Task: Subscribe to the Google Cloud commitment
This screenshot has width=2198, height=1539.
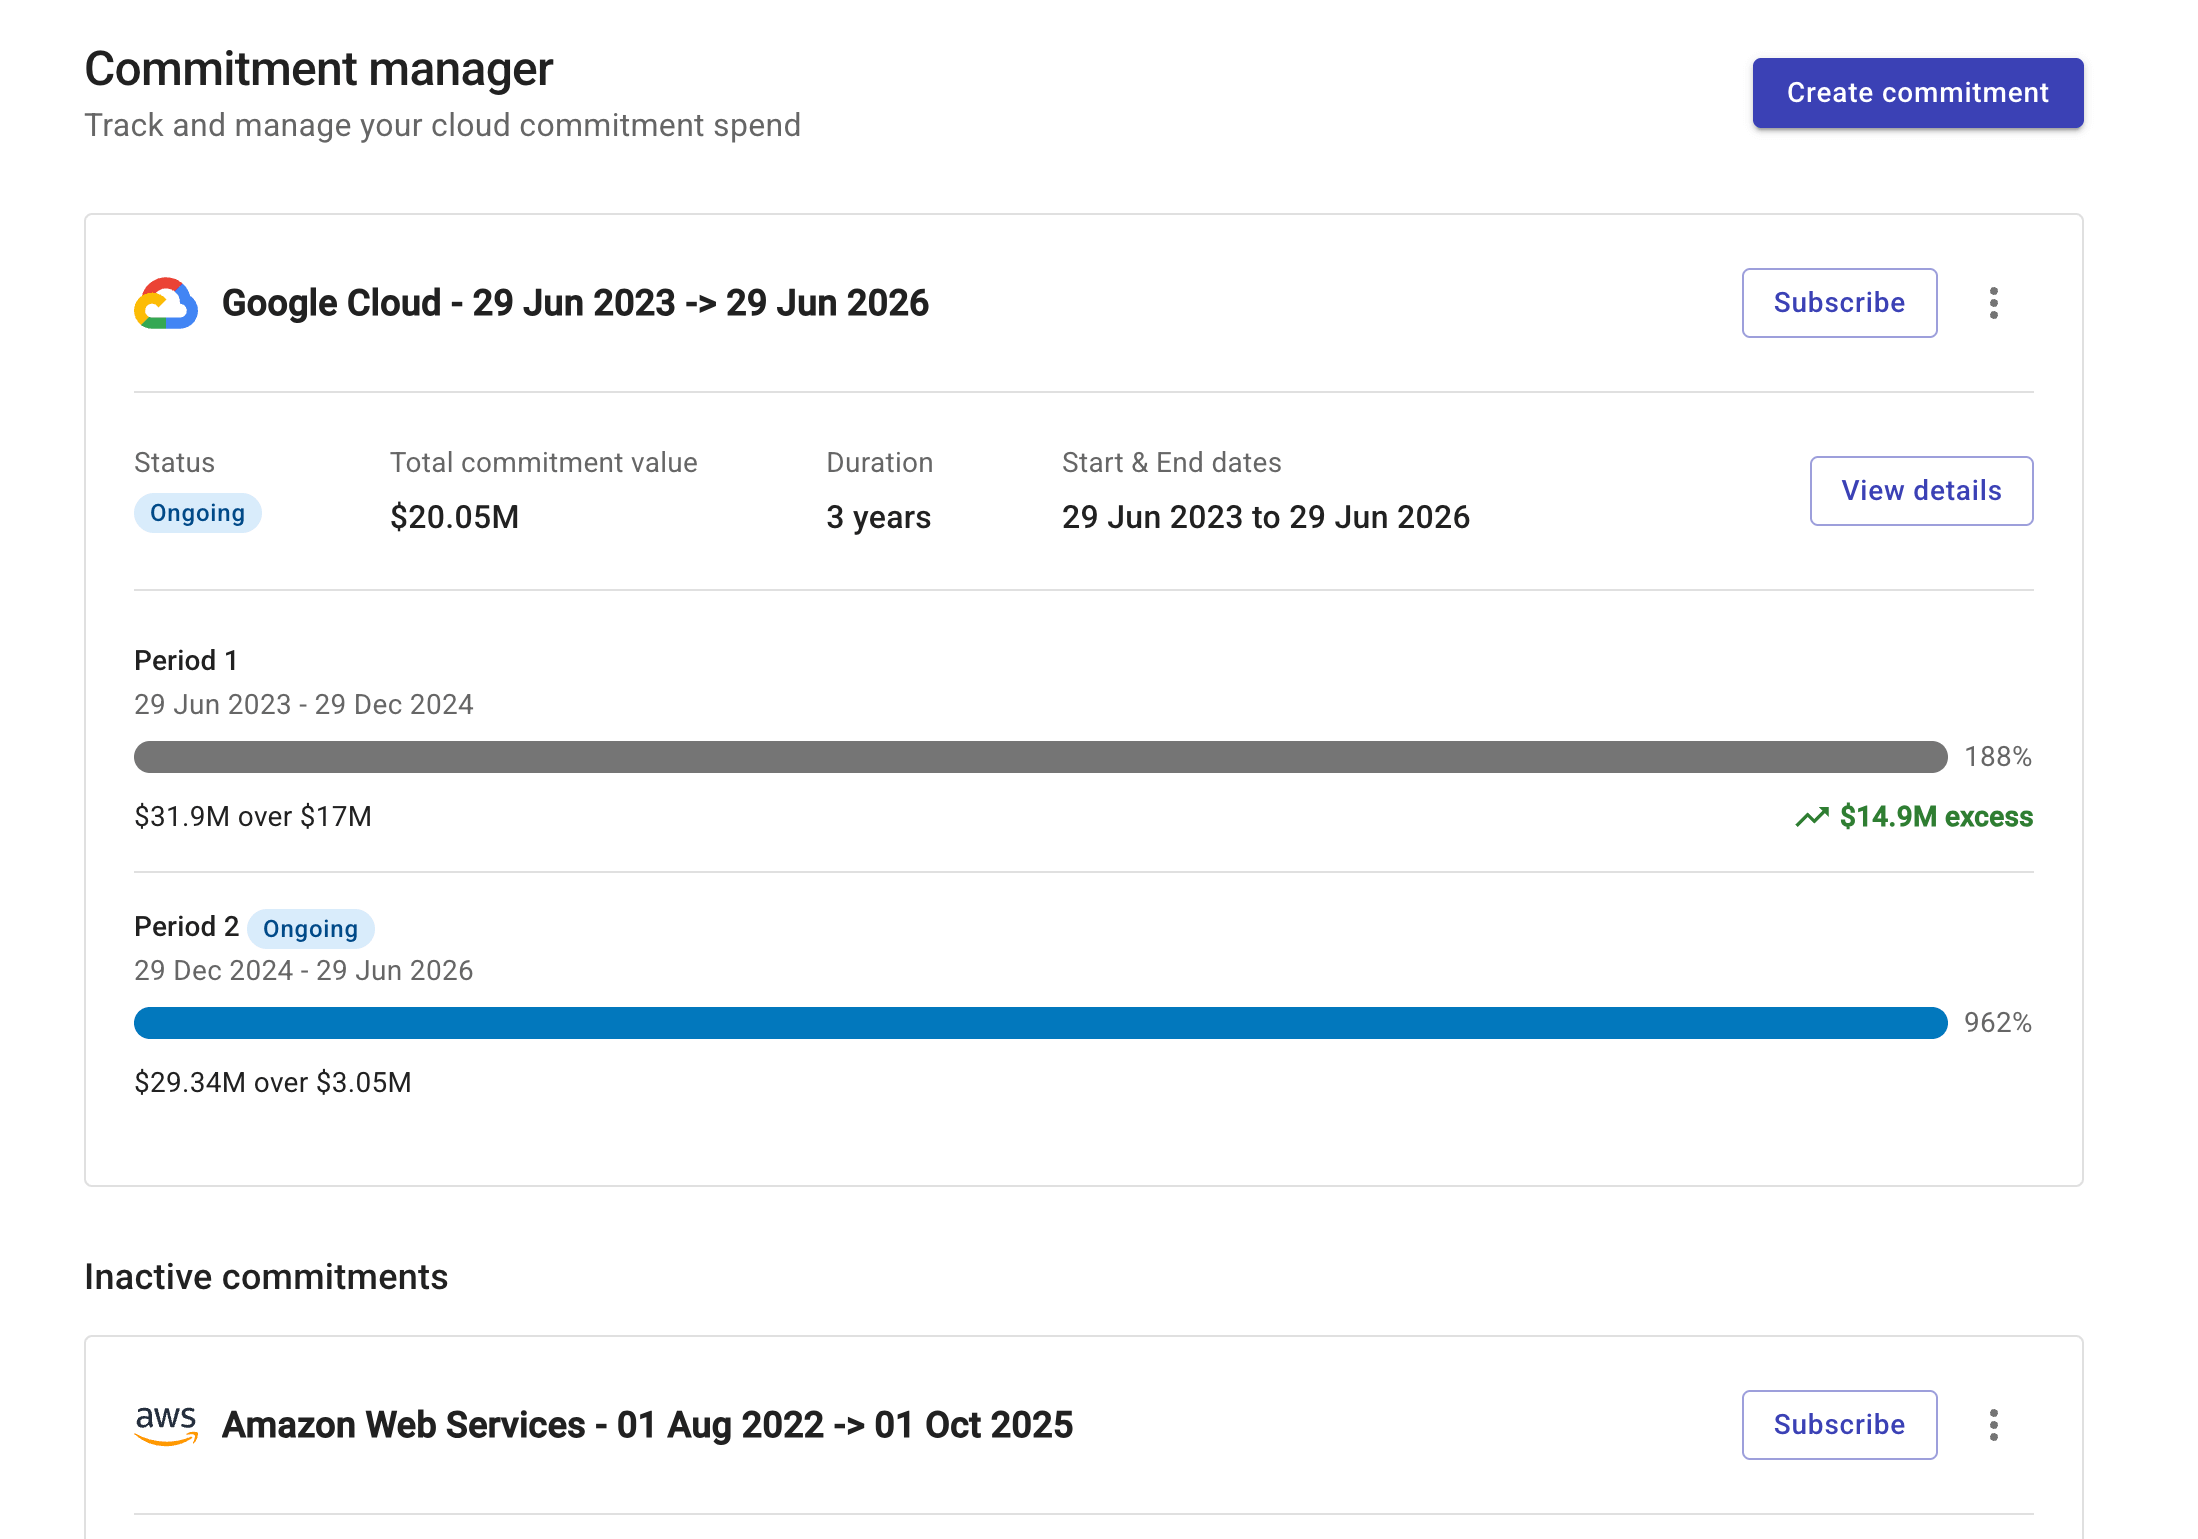Action: [1839, 302]
